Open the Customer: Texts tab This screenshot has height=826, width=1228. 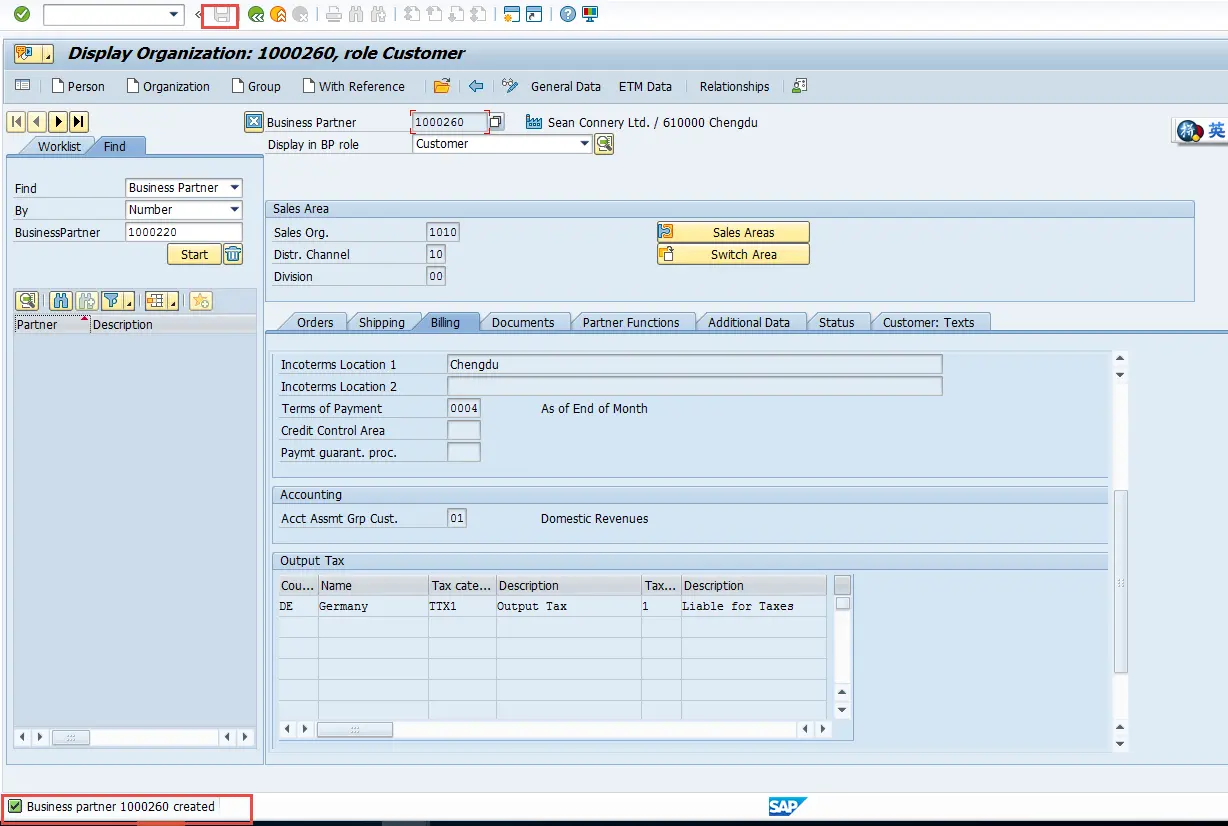(929, 322)
